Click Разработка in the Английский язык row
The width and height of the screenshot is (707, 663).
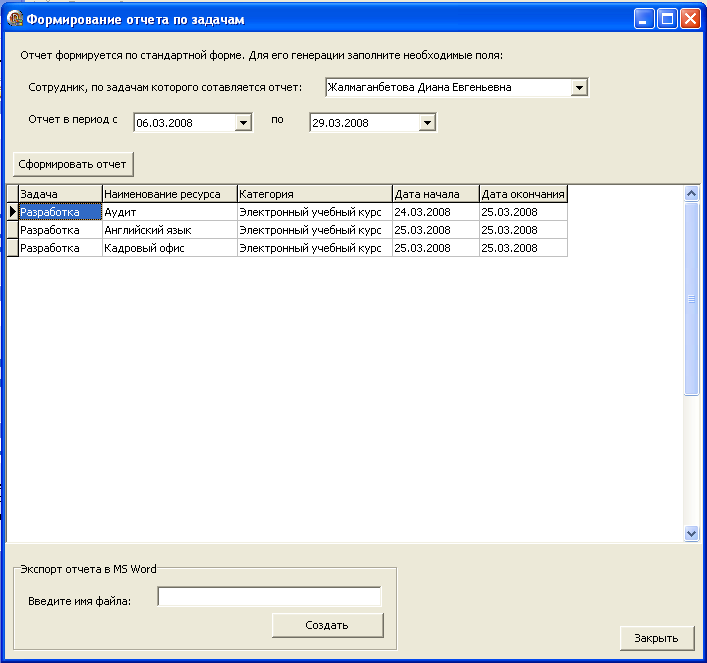click(x=60, y=230)
